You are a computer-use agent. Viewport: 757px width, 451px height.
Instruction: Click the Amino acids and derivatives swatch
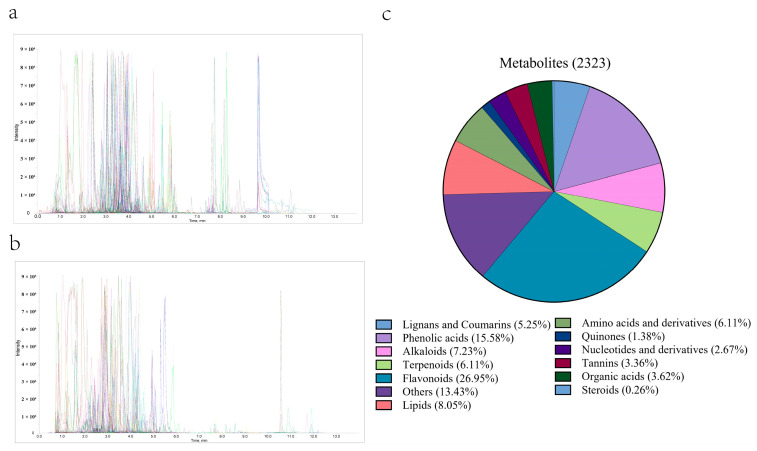[x=563, y=323]
